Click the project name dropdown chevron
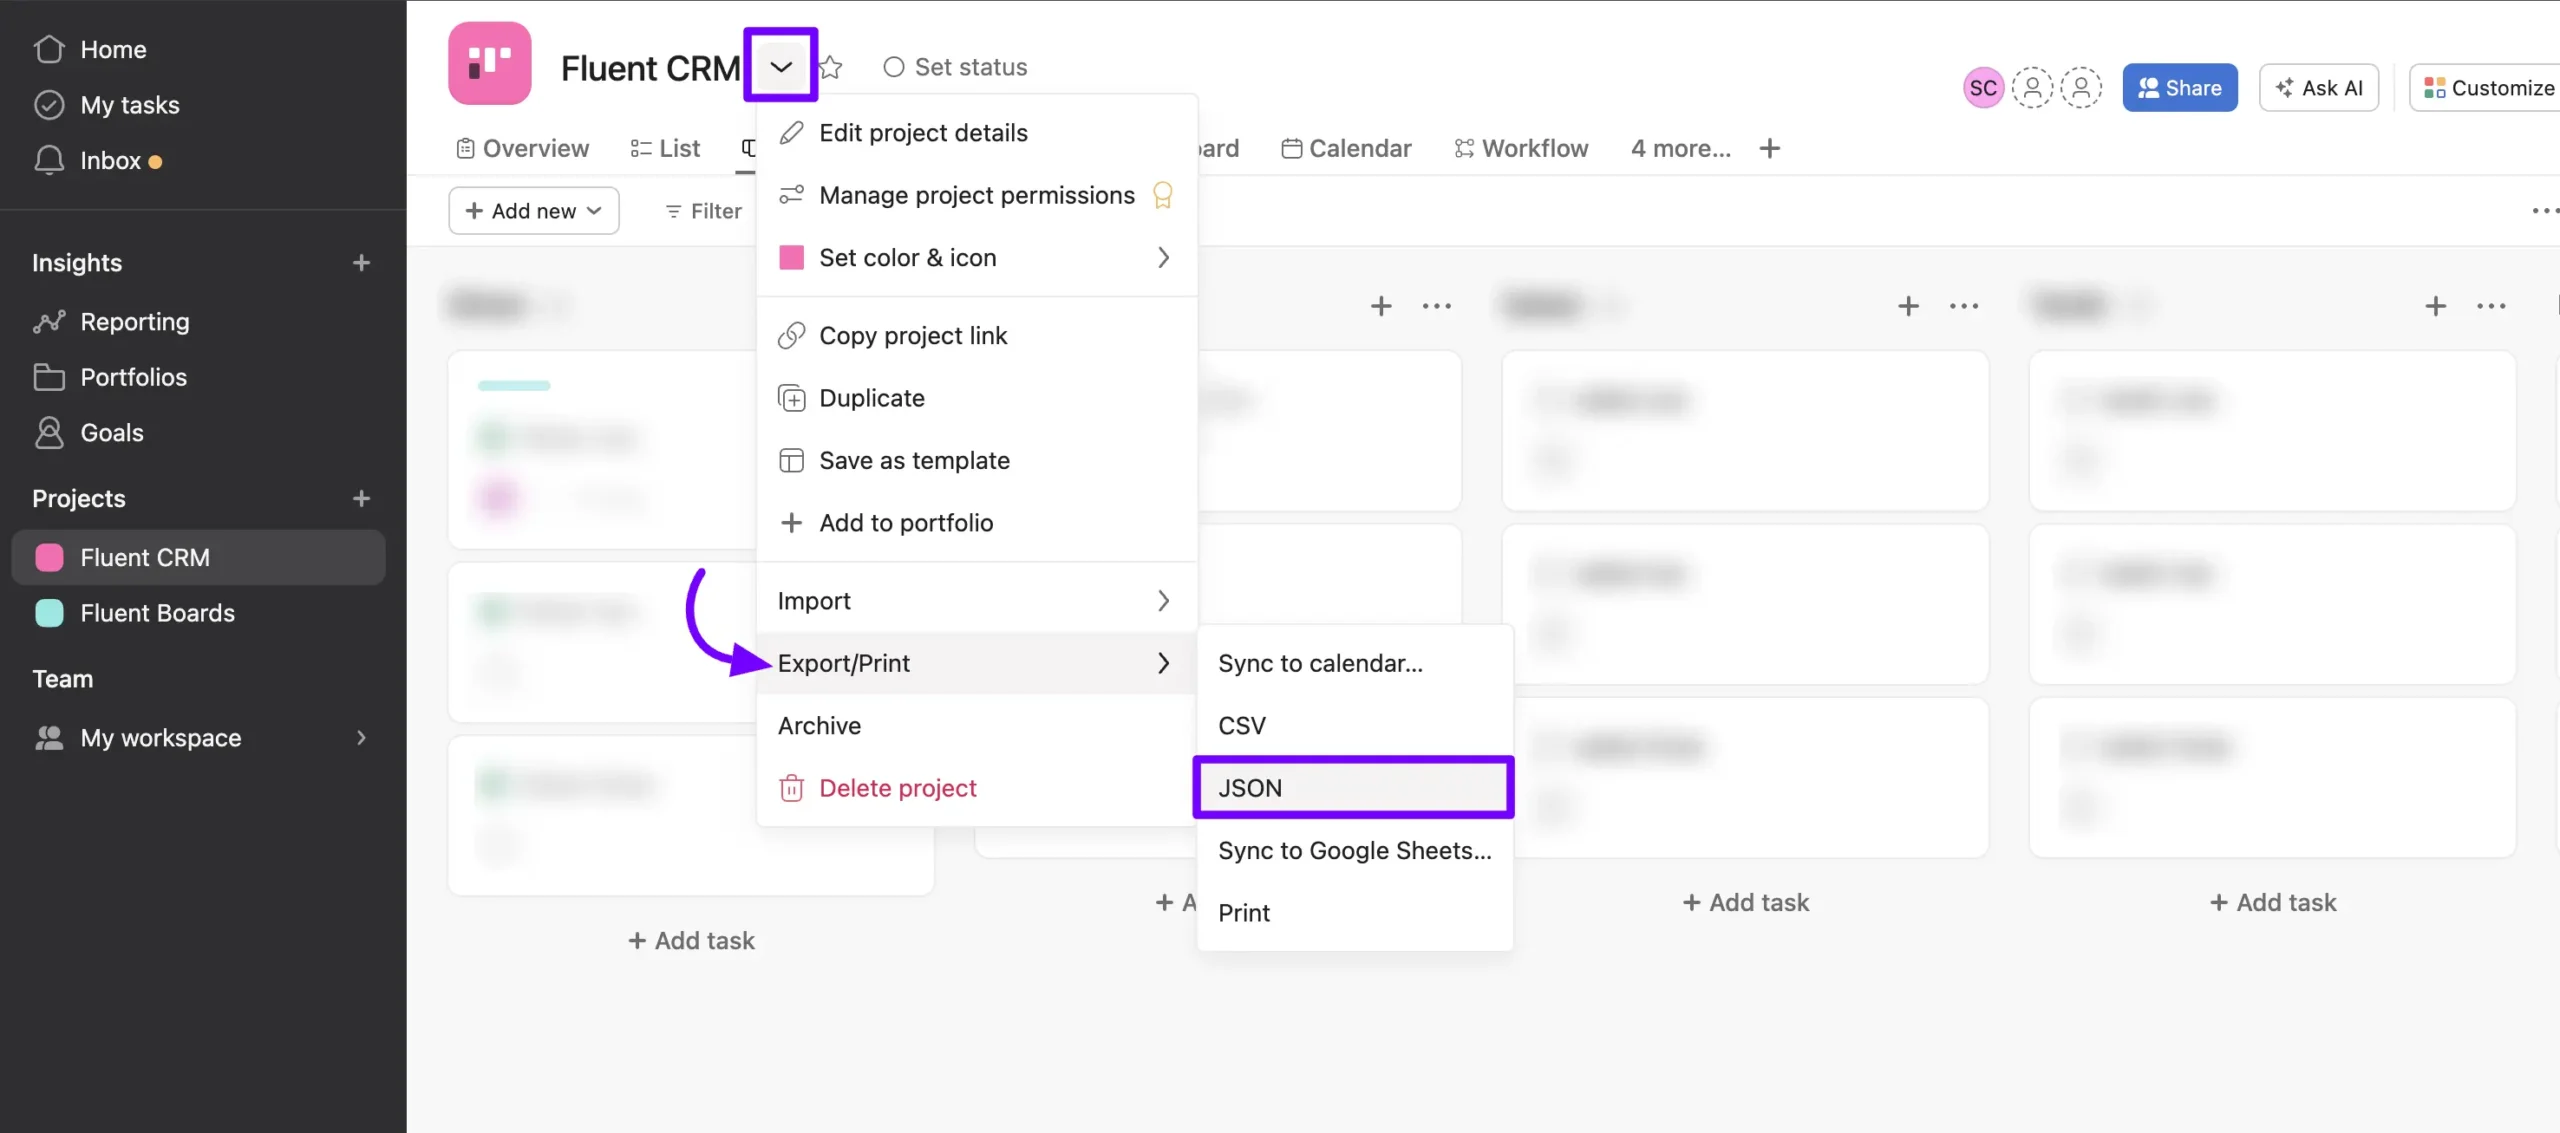The image size is (2560, 1133). [x=779, y=65]
